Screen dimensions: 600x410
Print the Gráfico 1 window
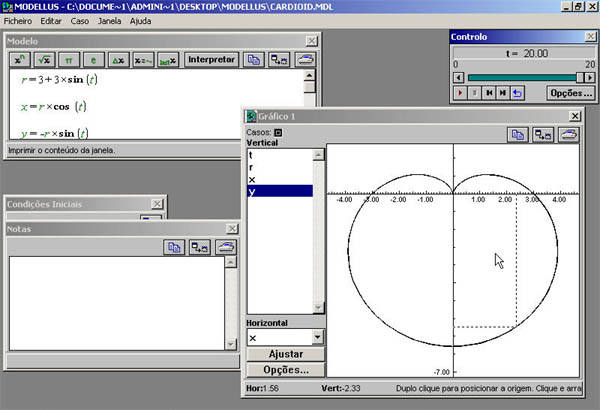(569, 135)
